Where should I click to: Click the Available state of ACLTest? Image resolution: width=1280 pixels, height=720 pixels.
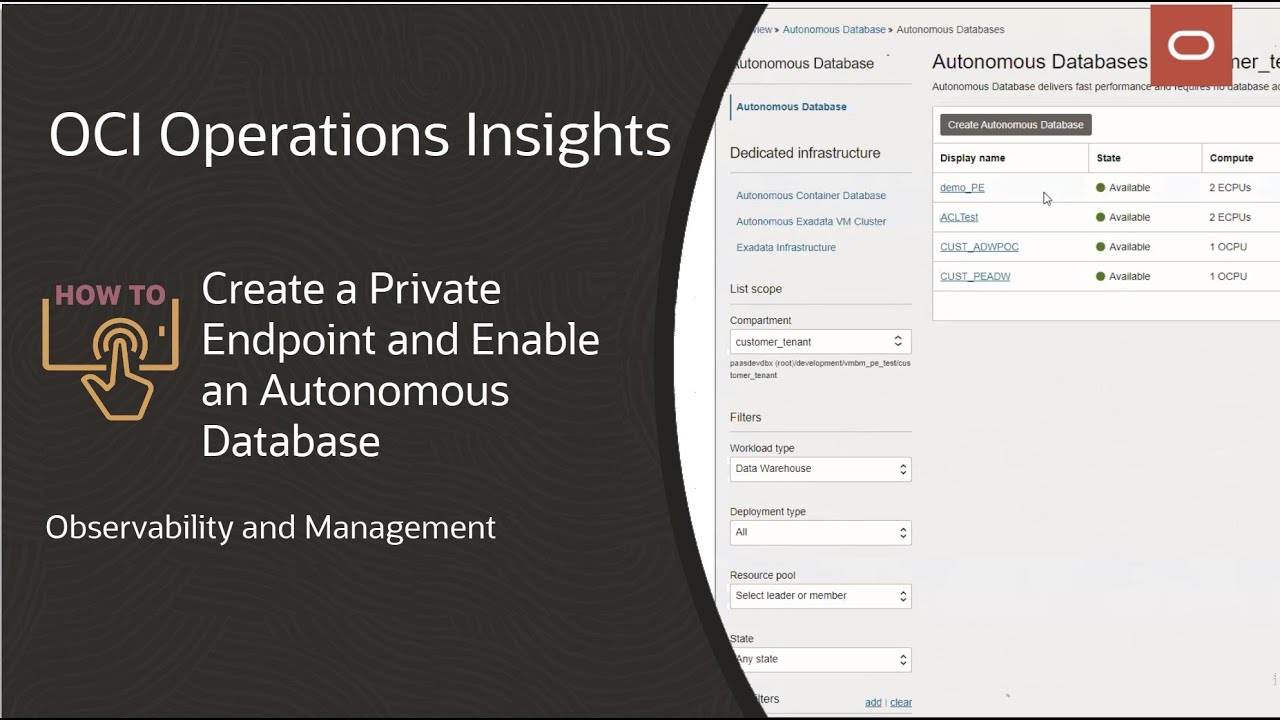point(1123,217)
